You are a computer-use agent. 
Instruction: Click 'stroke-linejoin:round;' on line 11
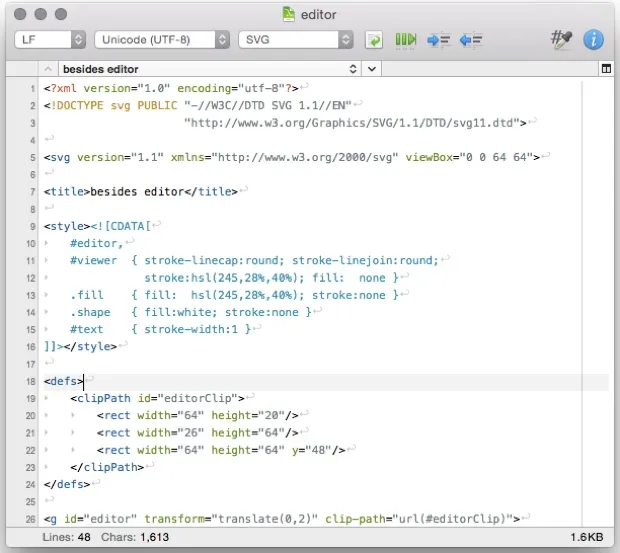(x=366, y=260)
